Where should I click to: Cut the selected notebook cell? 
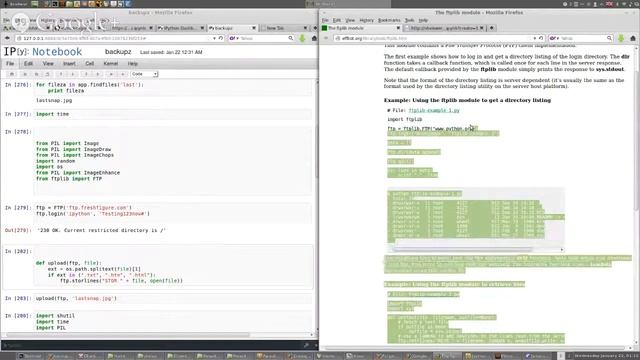point(25,74)
